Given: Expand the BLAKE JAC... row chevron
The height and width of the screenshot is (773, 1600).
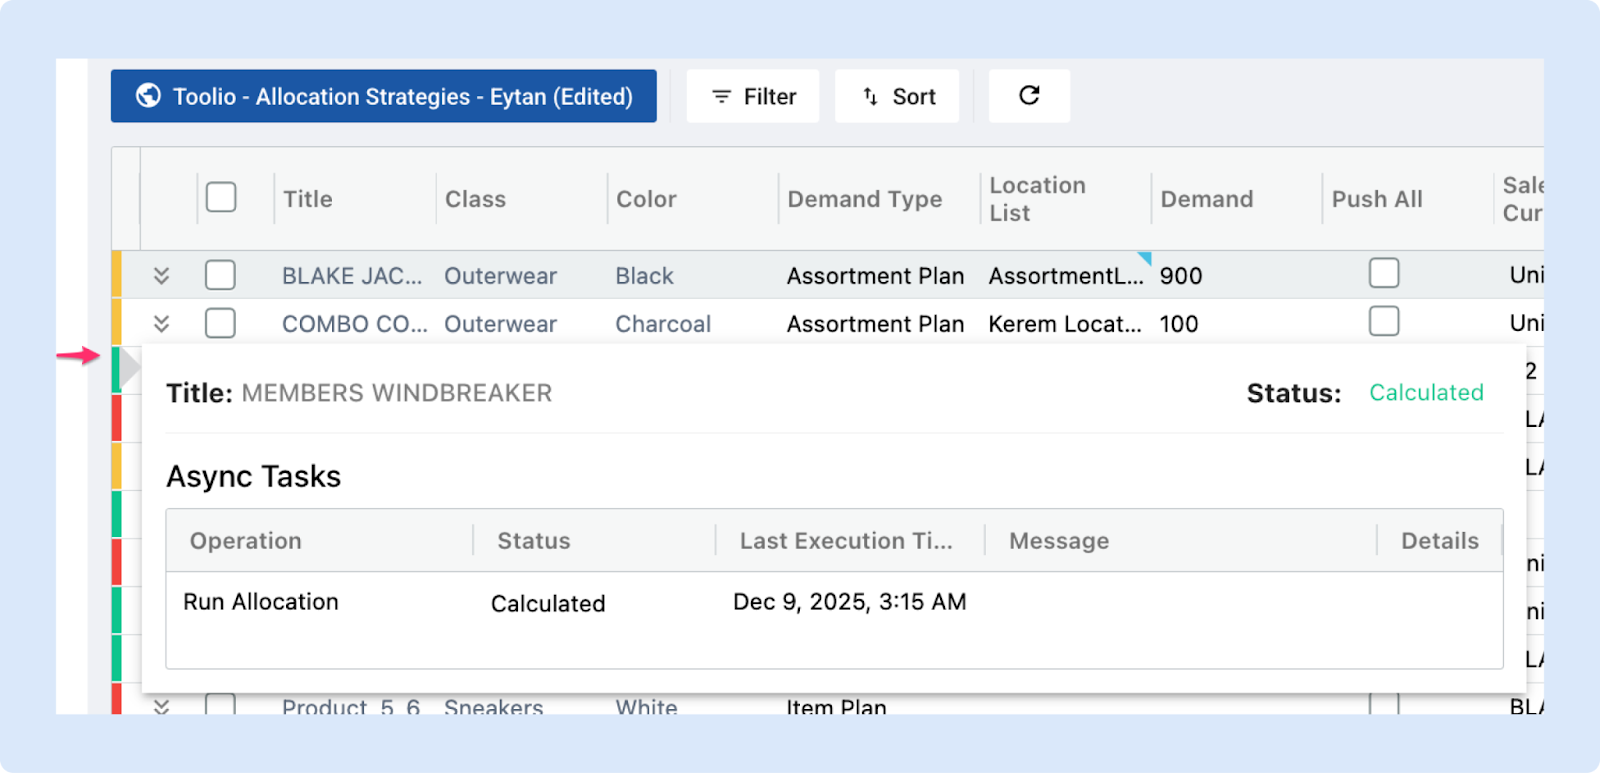Looking at the screenshot, I should pos(161,275).
